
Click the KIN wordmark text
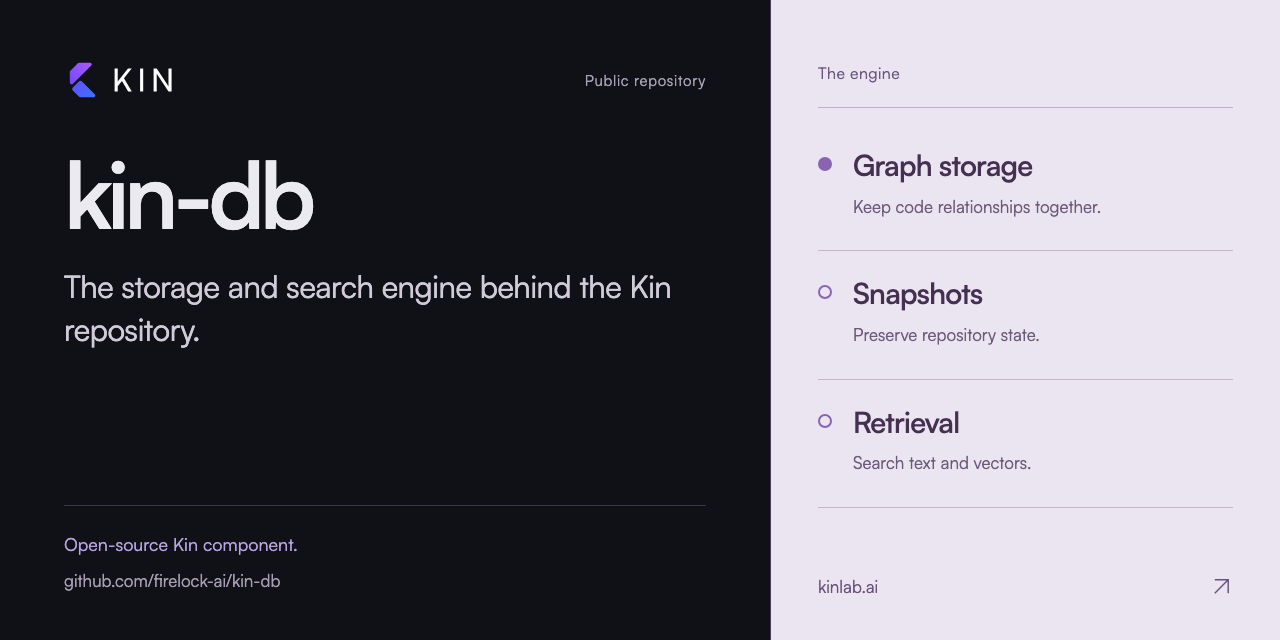click(x=143, y=81)
